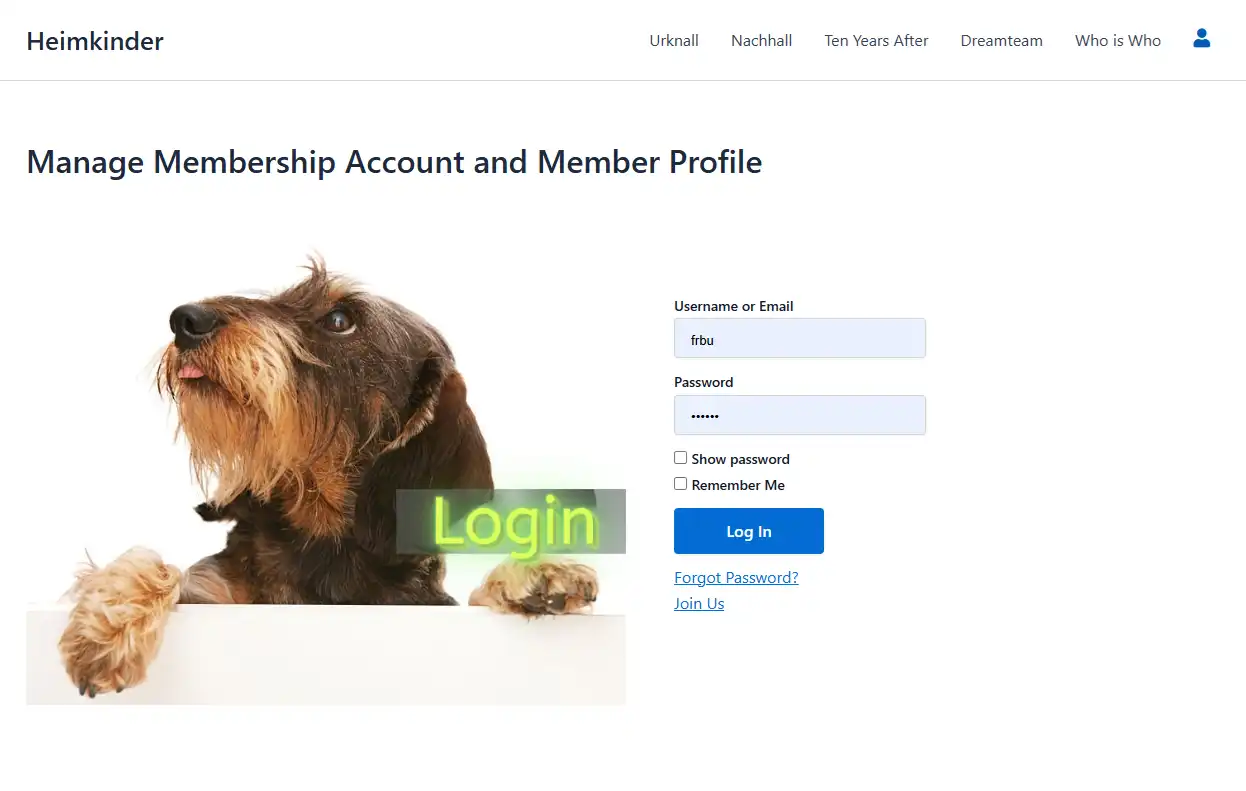Select Who is Who in navigation
The image size is (1246, 791).
point(1117,41)
